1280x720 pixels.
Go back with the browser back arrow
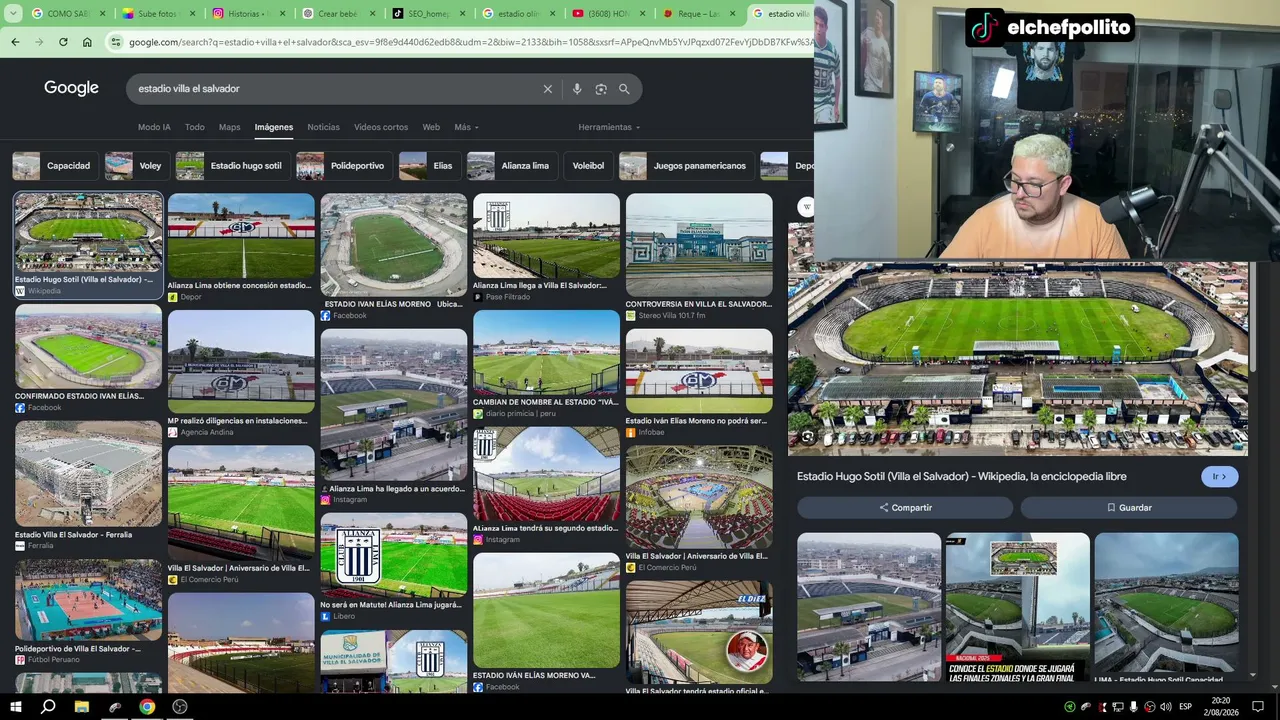[15, 42]
